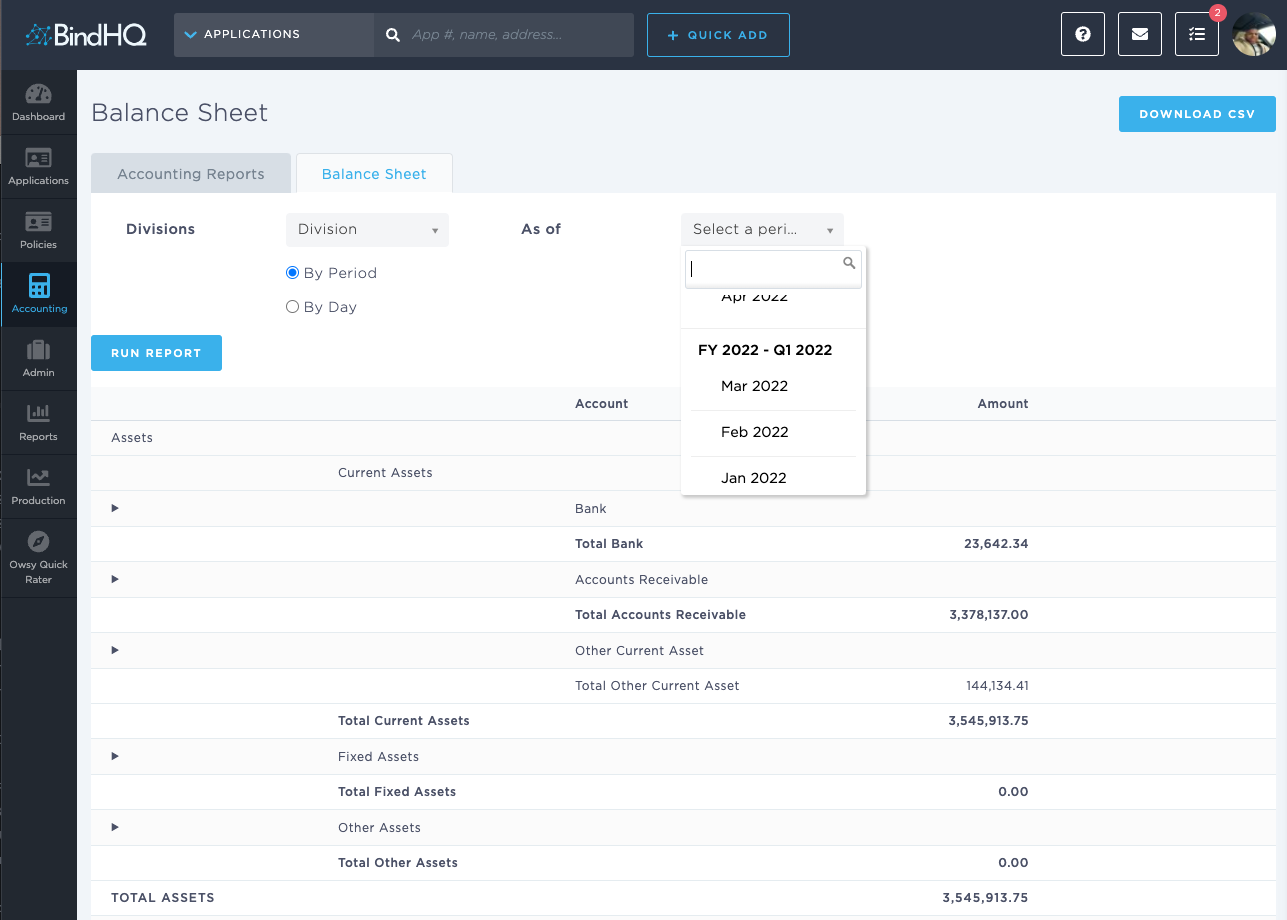
Task: Switch to the Accounting Reports tab
Action: [191, 174]
